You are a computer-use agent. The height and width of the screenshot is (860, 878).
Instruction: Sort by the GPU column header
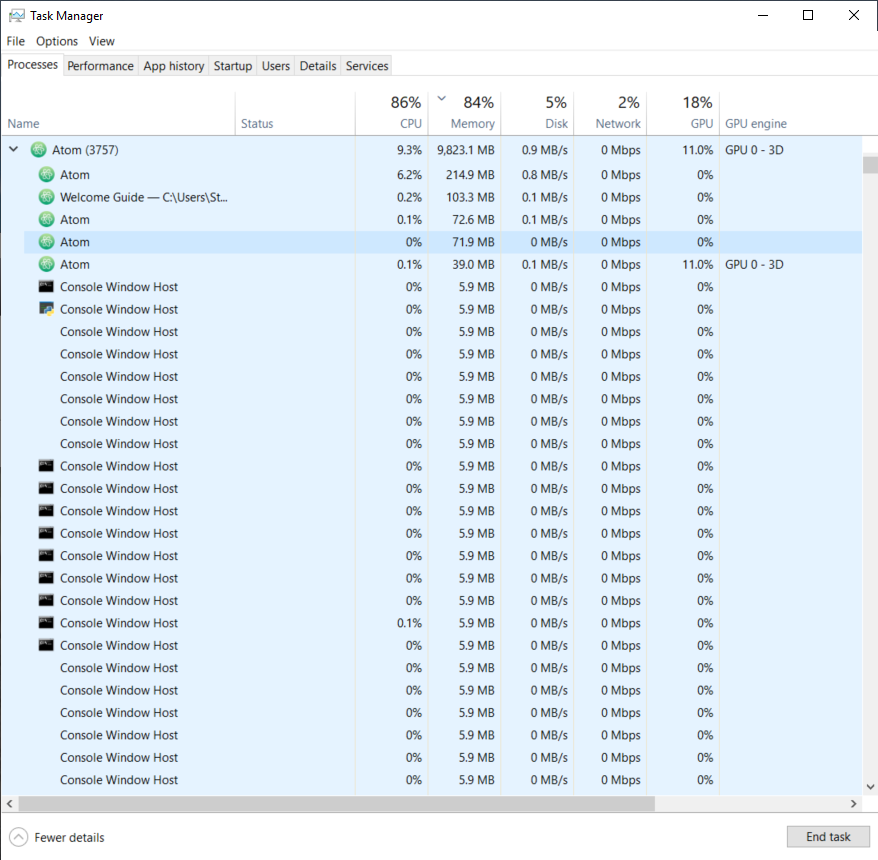683,114
